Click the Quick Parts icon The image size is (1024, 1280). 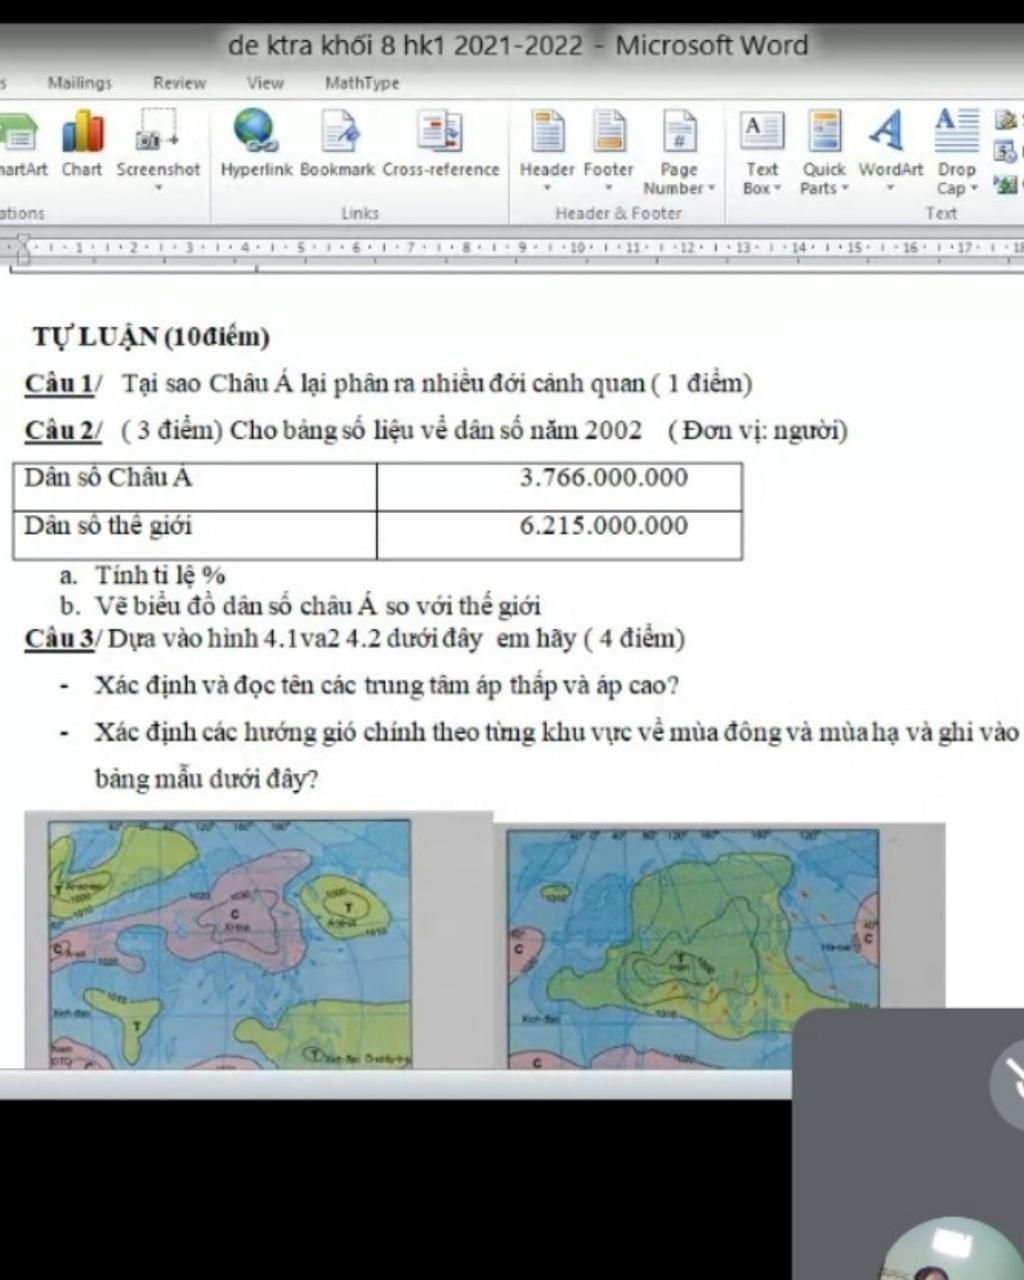click(824, 133)
